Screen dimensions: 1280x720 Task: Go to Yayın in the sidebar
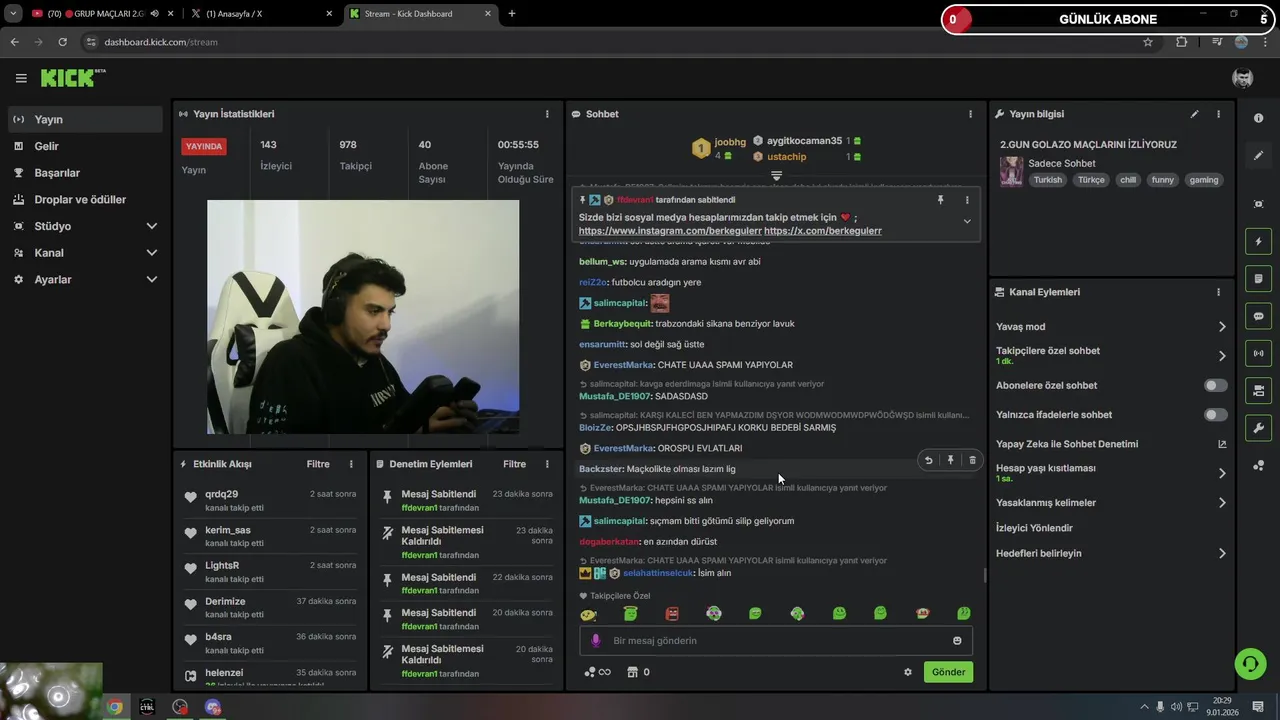(85, 119)
